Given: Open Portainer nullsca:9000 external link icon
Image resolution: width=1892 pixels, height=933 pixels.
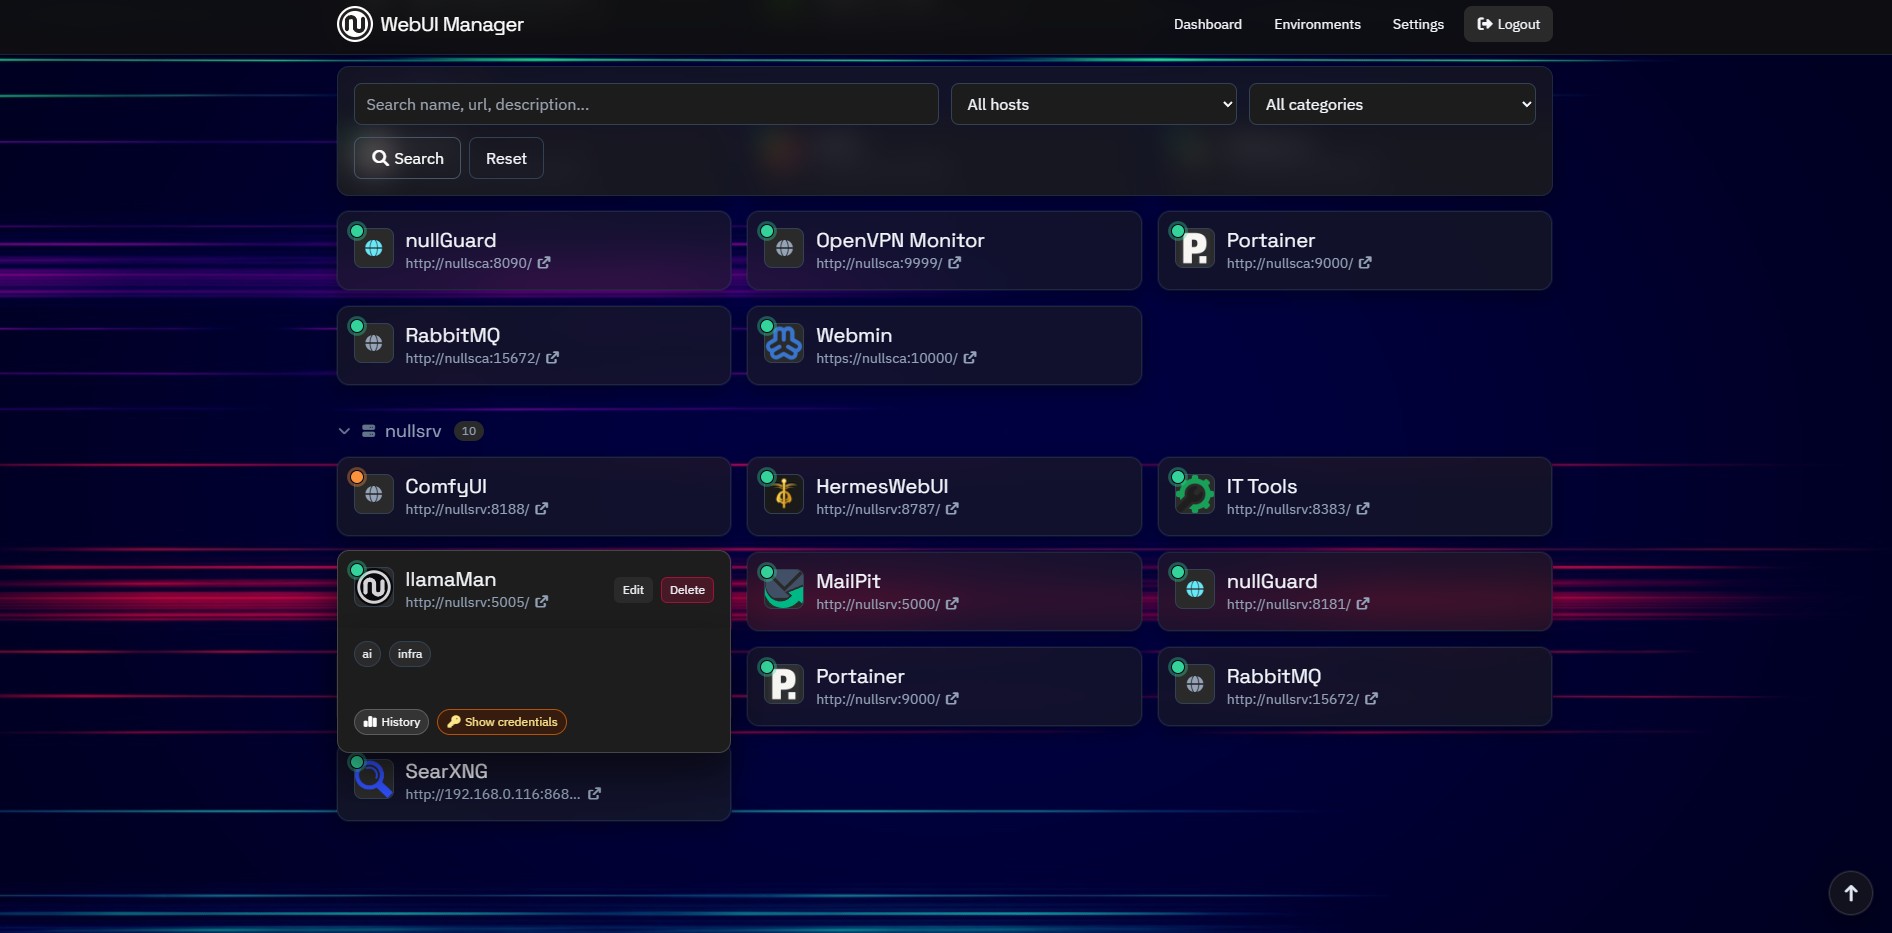Looking at the screenshot, I should point(1365,263).
